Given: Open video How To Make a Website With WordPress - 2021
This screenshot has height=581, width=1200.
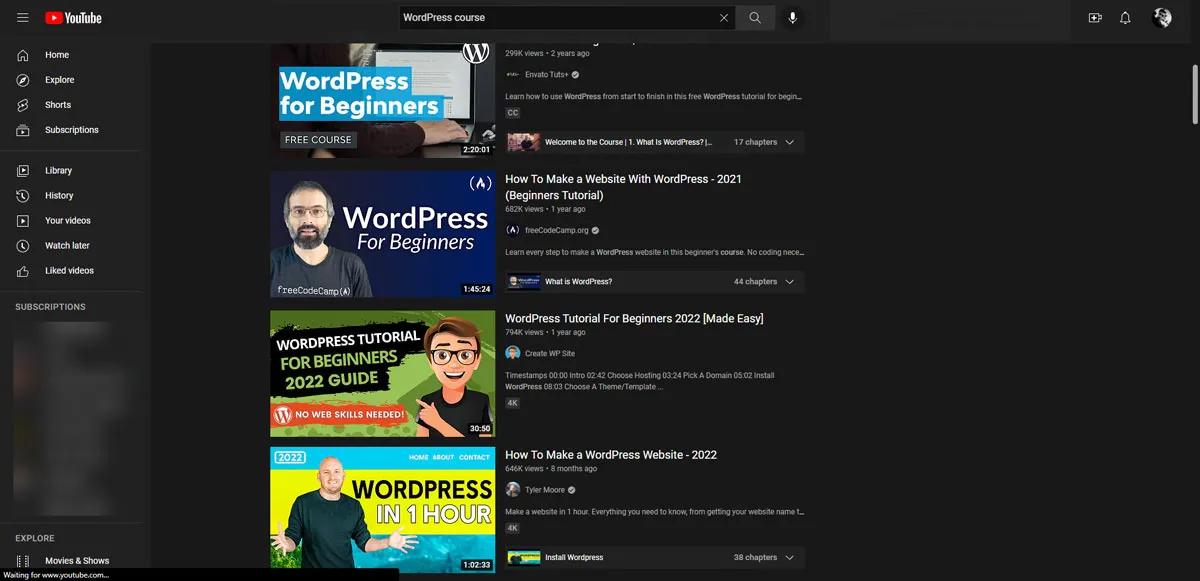Looking at the screenshot, I should [623, 187].
